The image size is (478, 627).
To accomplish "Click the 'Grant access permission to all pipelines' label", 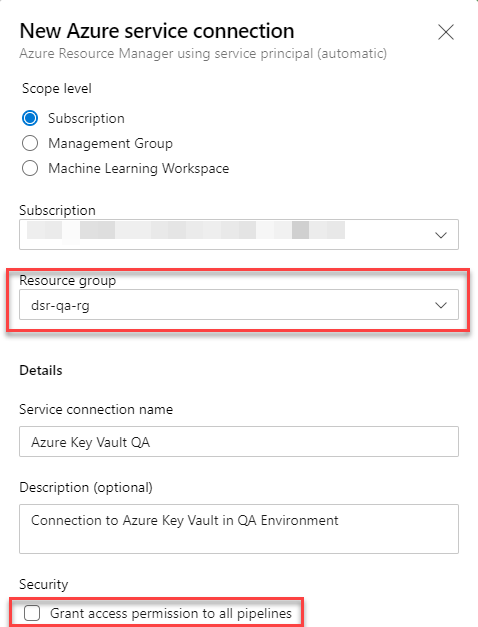I will coord(171,613).
